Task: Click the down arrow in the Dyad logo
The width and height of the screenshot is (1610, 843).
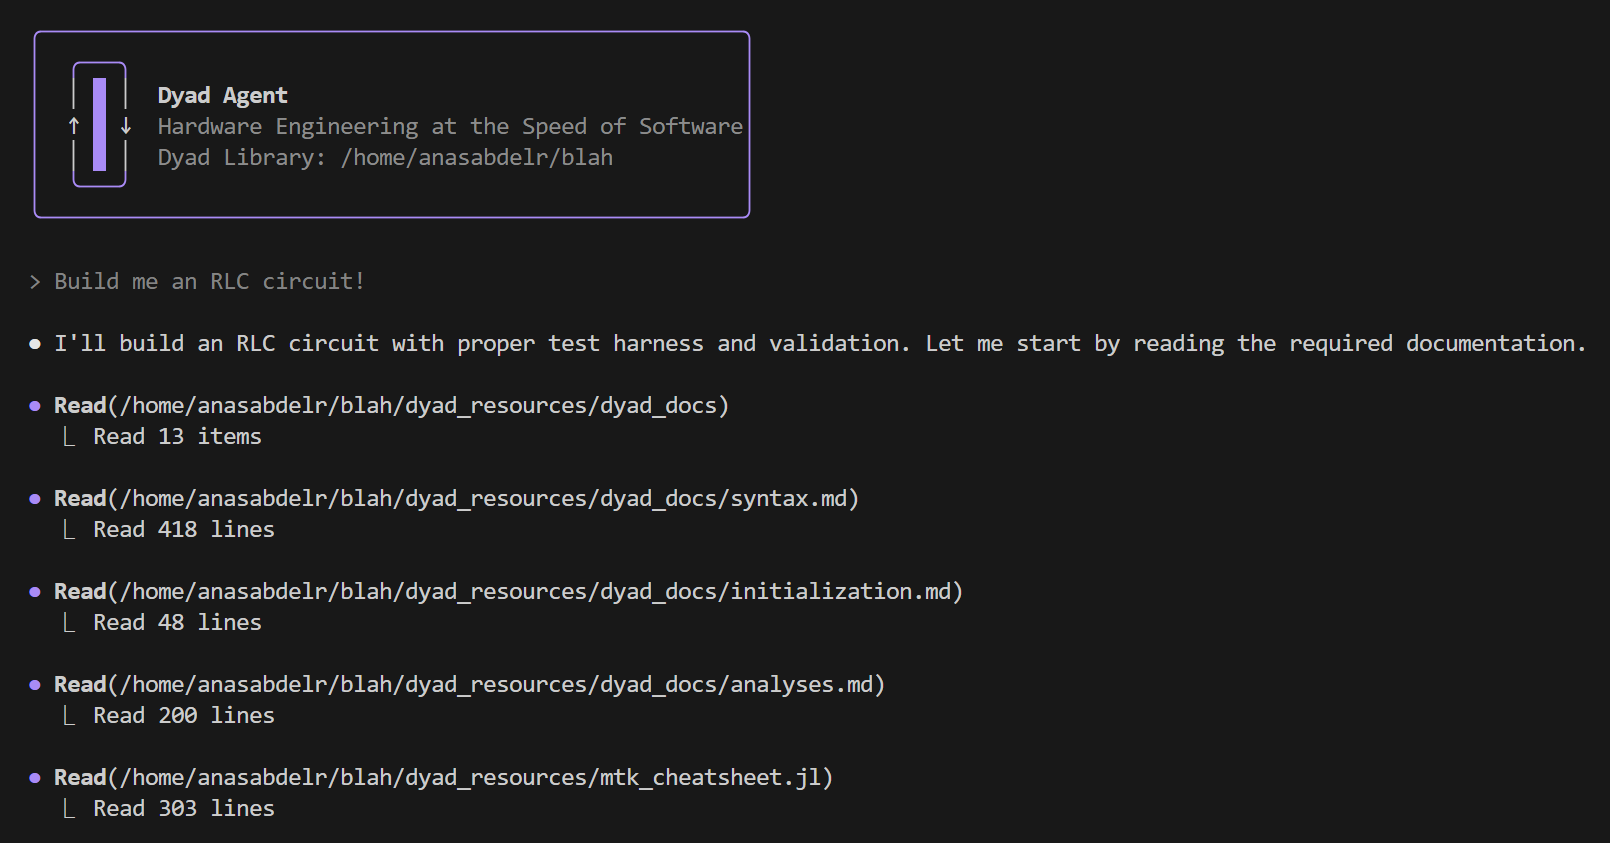Action: [126, 125]
